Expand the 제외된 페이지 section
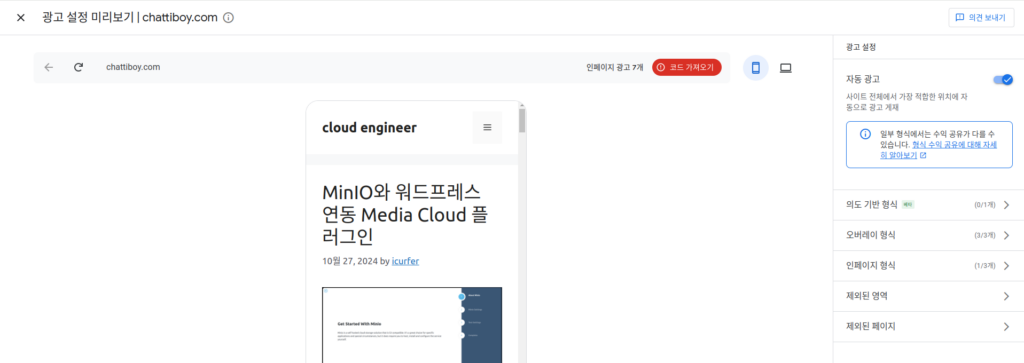 (x=928, y=326)
